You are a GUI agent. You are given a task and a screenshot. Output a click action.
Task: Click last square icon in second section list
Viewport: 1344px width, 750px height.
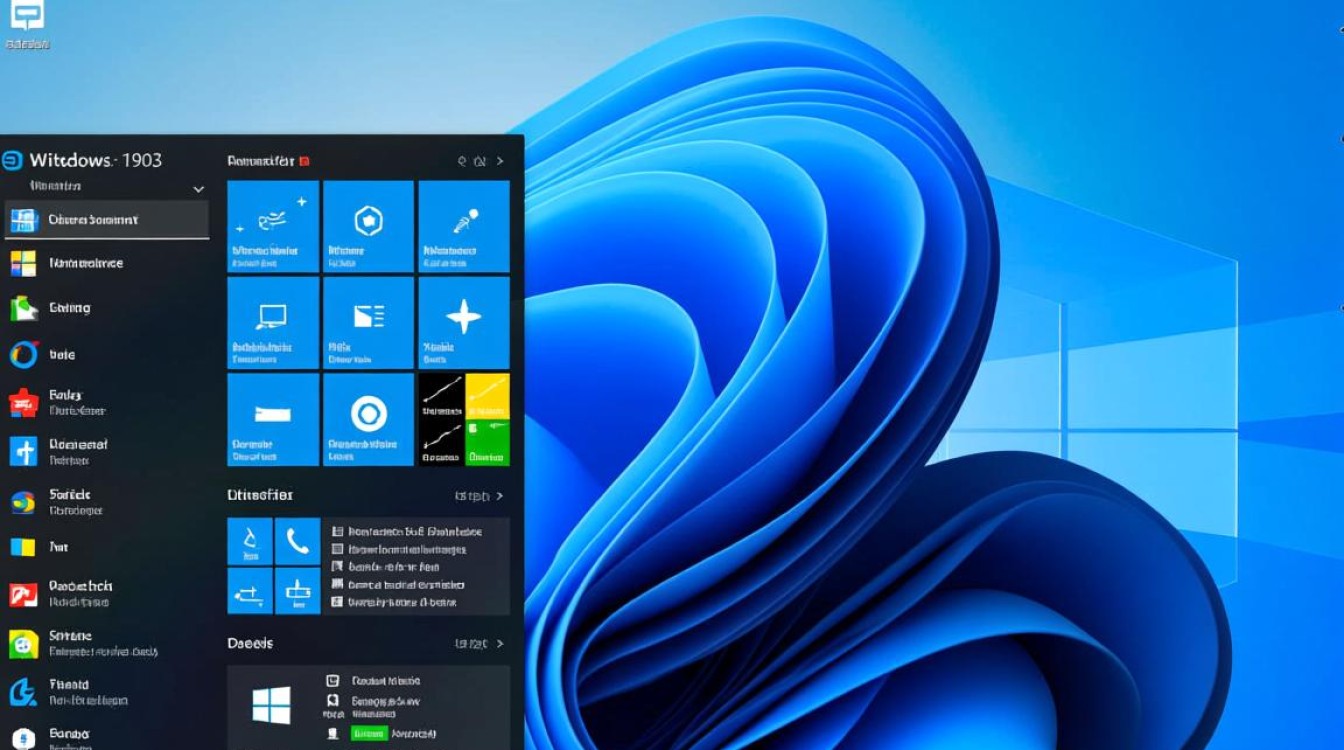pyautogui.click(x=337, y=602)
